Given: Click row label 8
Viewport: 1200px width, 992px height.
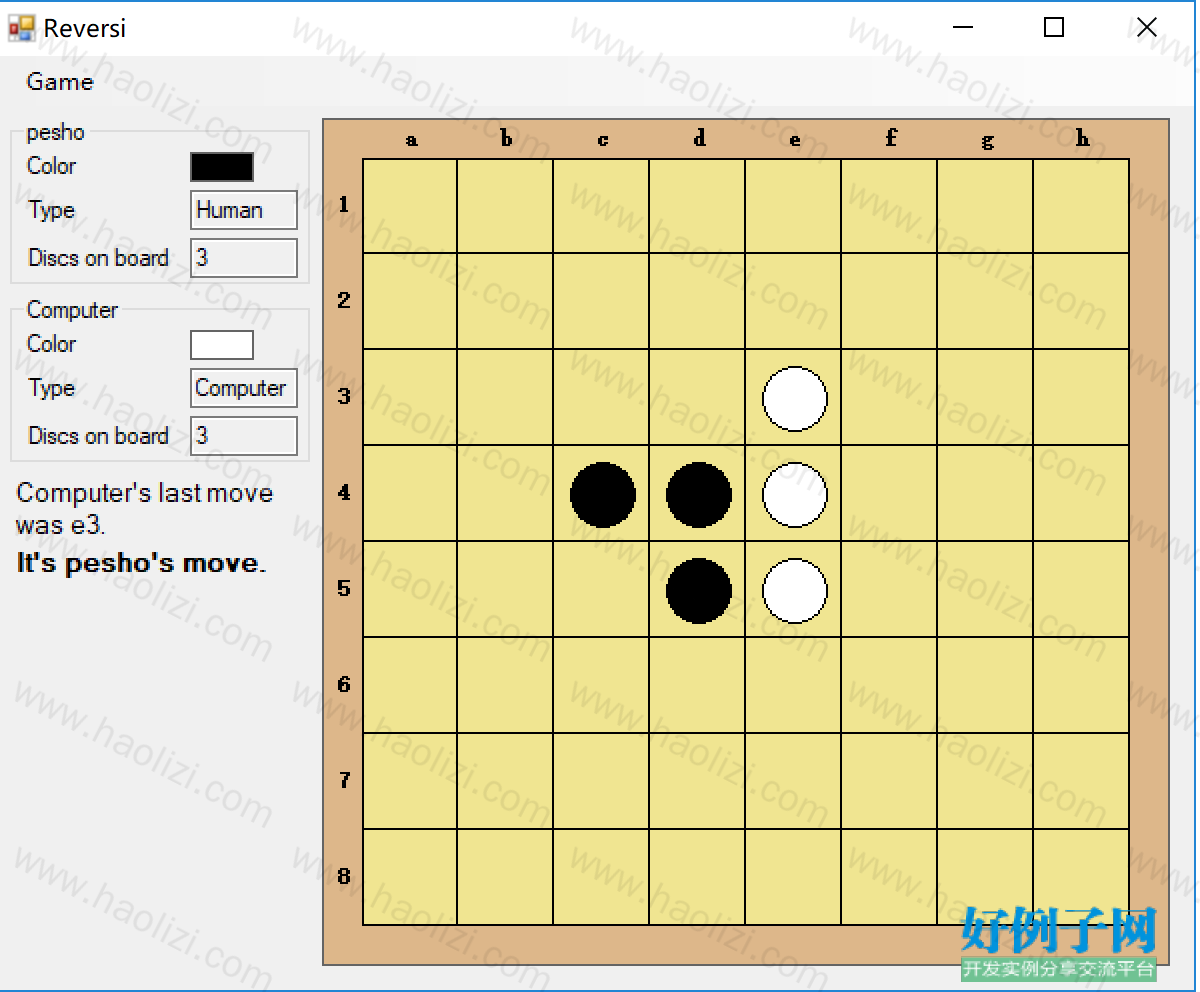Looking at the screenshot, I should point(344,876).
